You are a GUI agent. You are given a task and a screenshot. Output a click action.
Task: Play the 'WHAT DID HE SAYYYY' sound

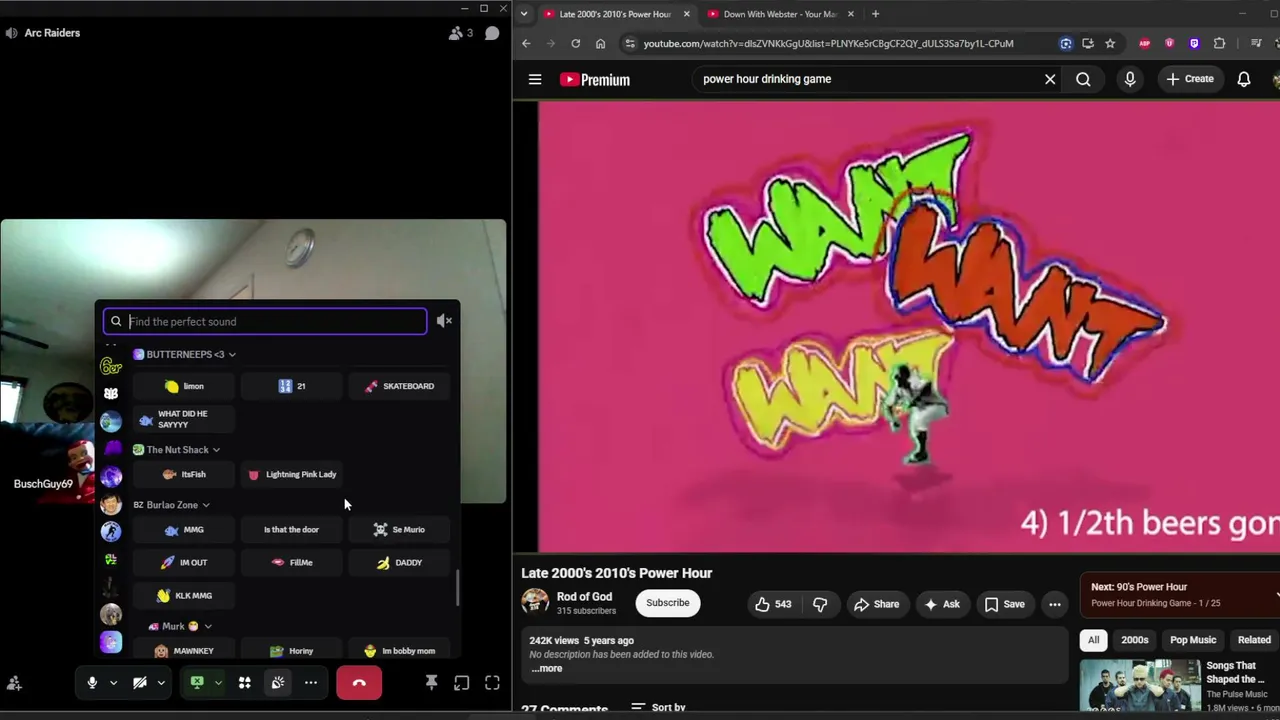185,419
